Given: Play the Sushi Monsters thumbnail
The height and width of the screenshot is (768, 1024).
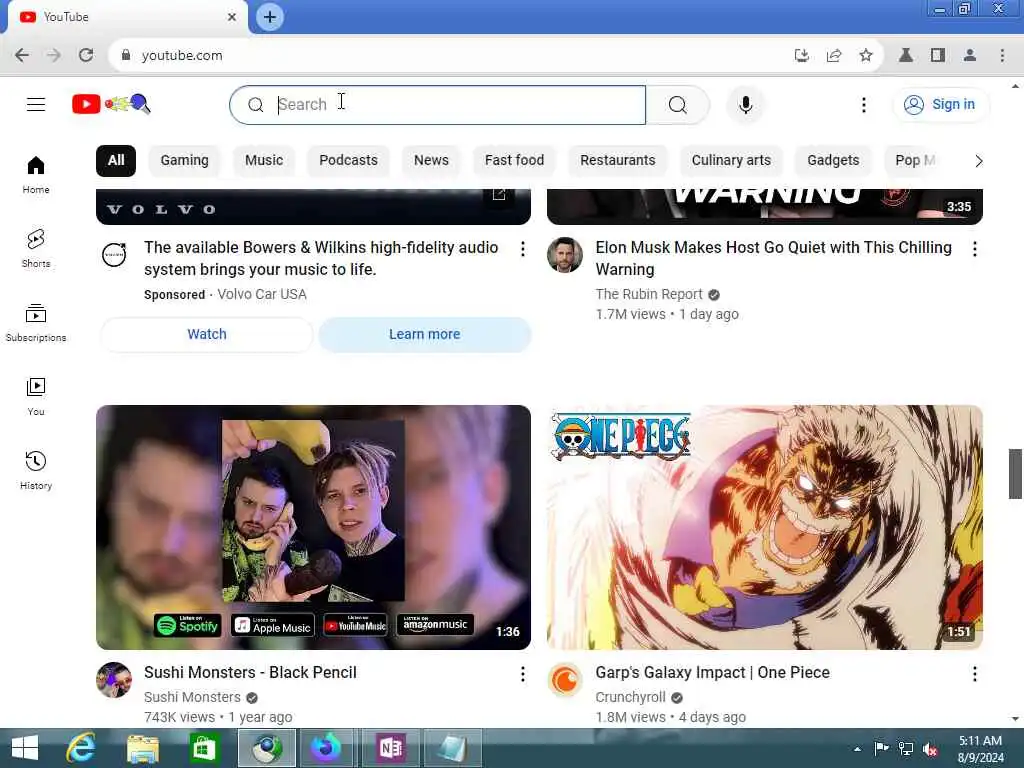Looking at the screenshot, I should tap(313, 527).
